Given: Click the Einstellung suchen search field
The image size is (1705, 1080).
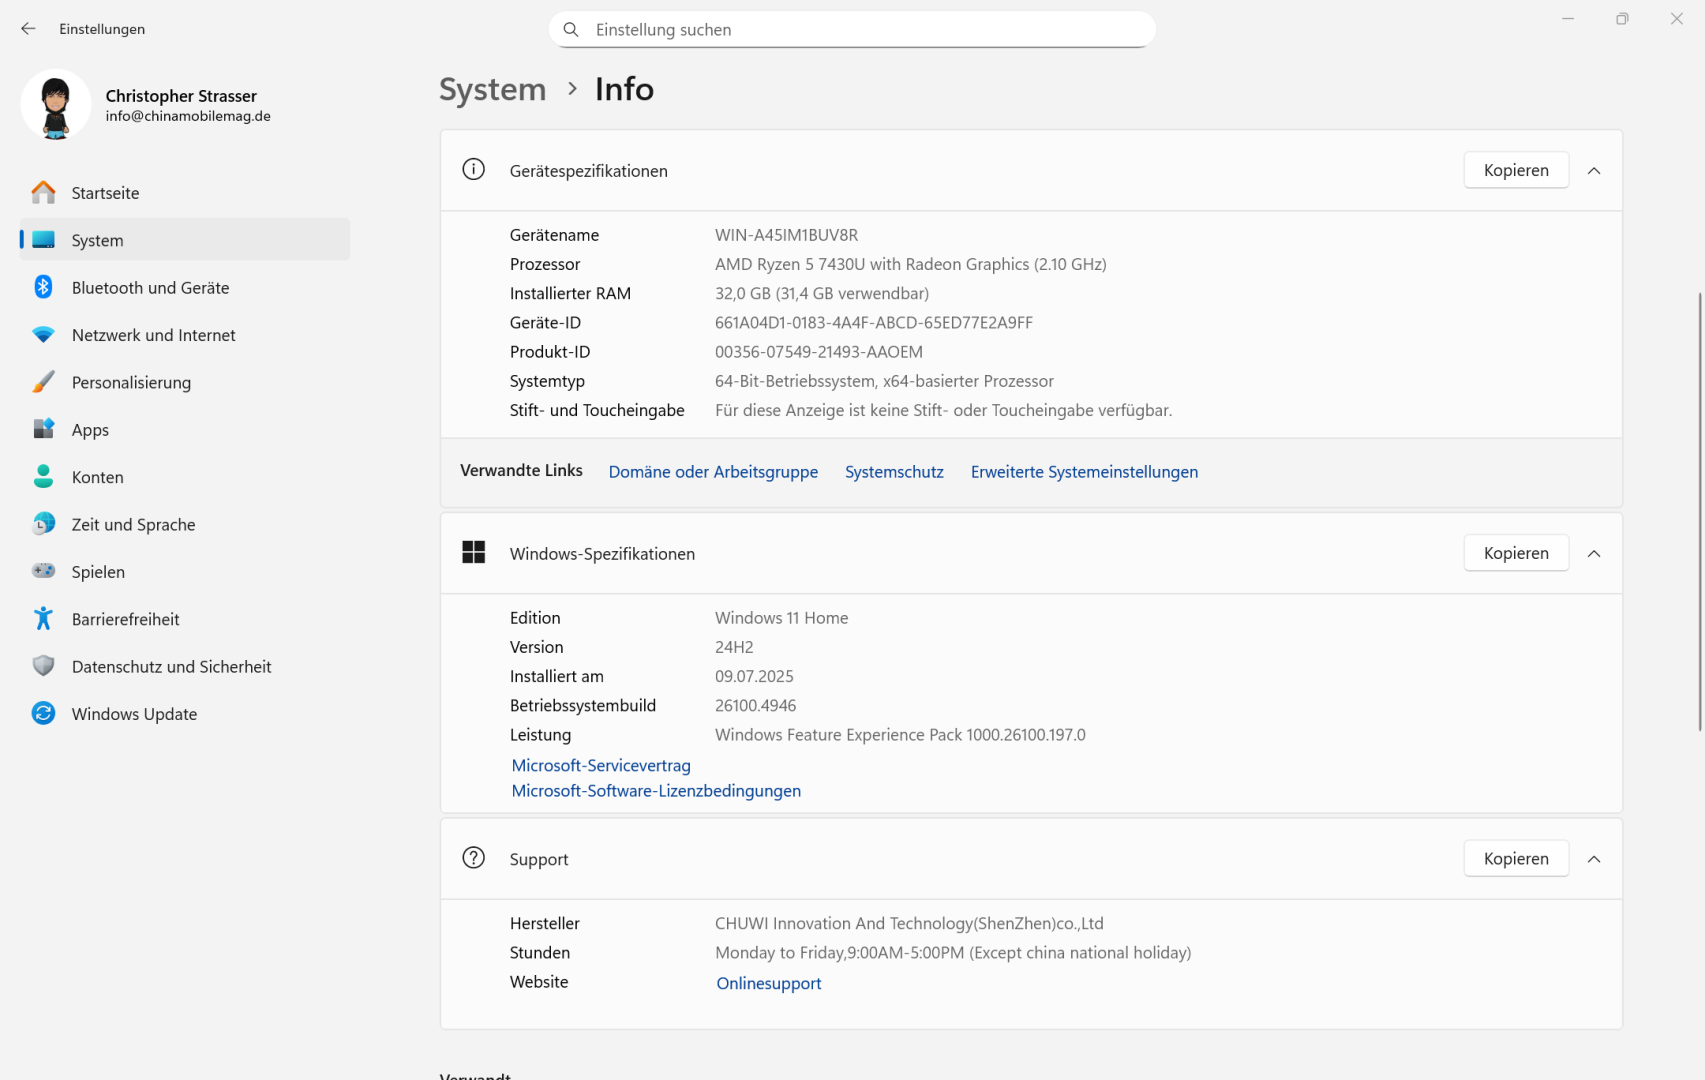Looking at the screenshot, I should pyautogui.click(x=852, y=30).
